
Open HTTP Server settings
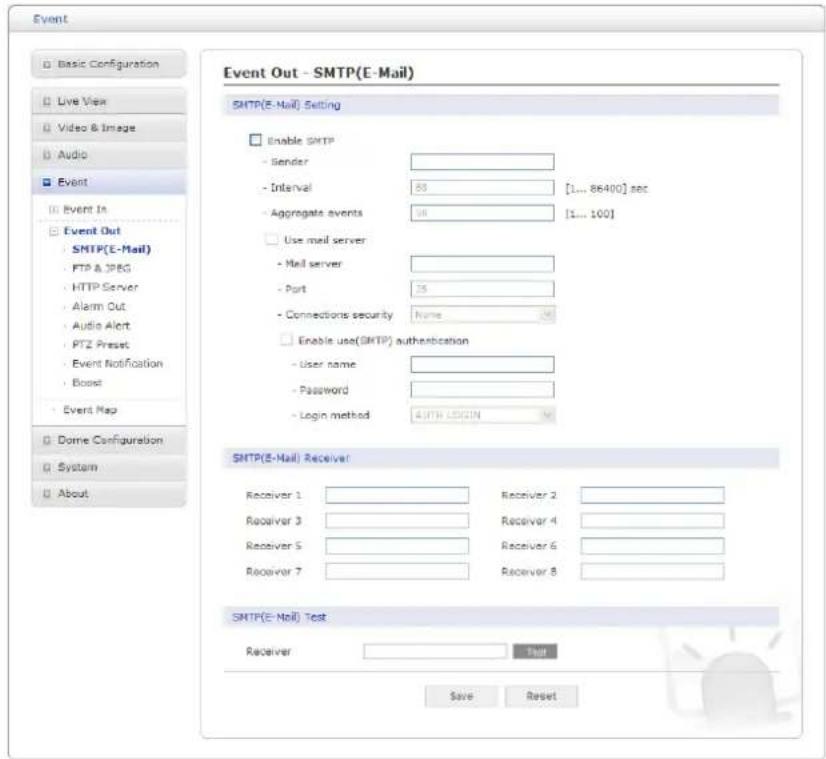point(105,287)
